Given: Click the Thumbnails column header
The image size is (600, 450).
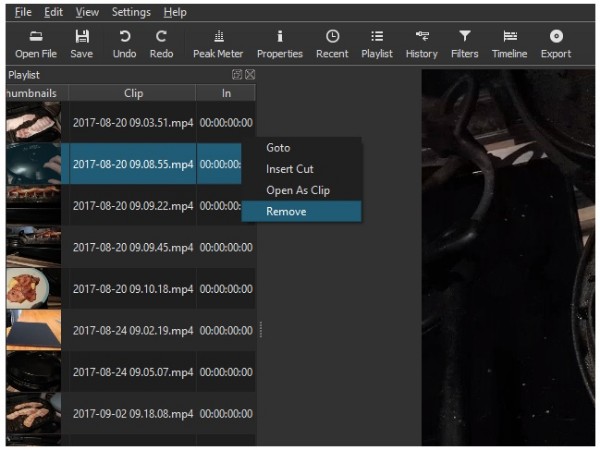Looking at the screenshot, I should point(37,93).
